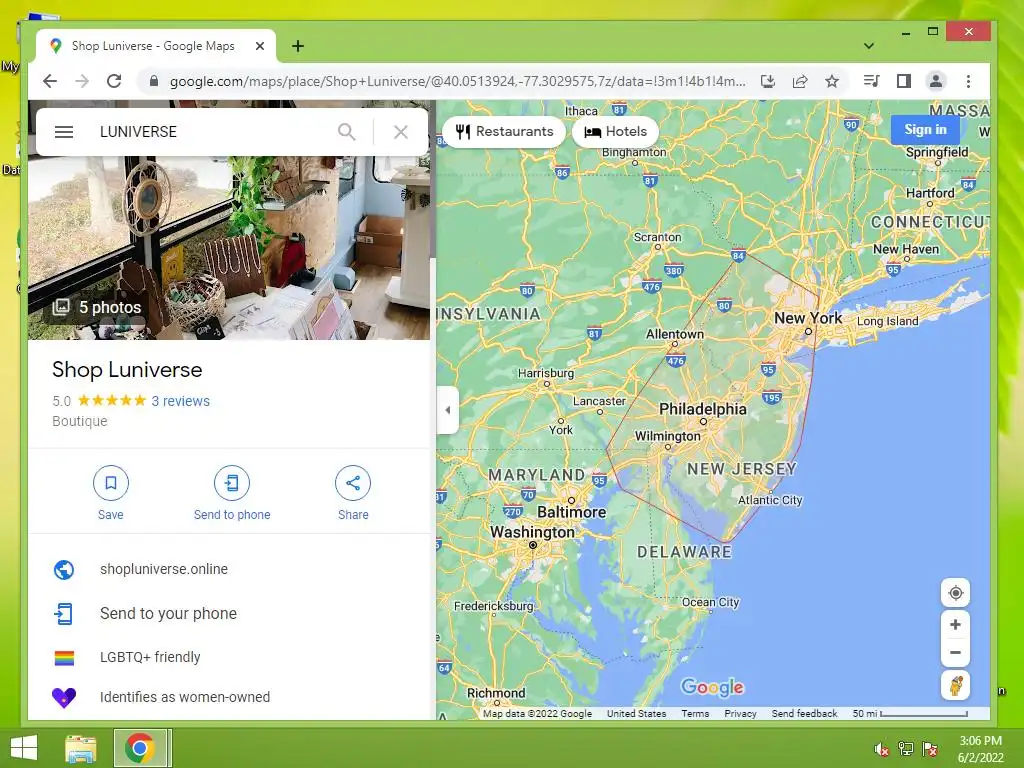Click the Street View pegman icon
Screen dimensions: 1024x768
coord(955,686)
